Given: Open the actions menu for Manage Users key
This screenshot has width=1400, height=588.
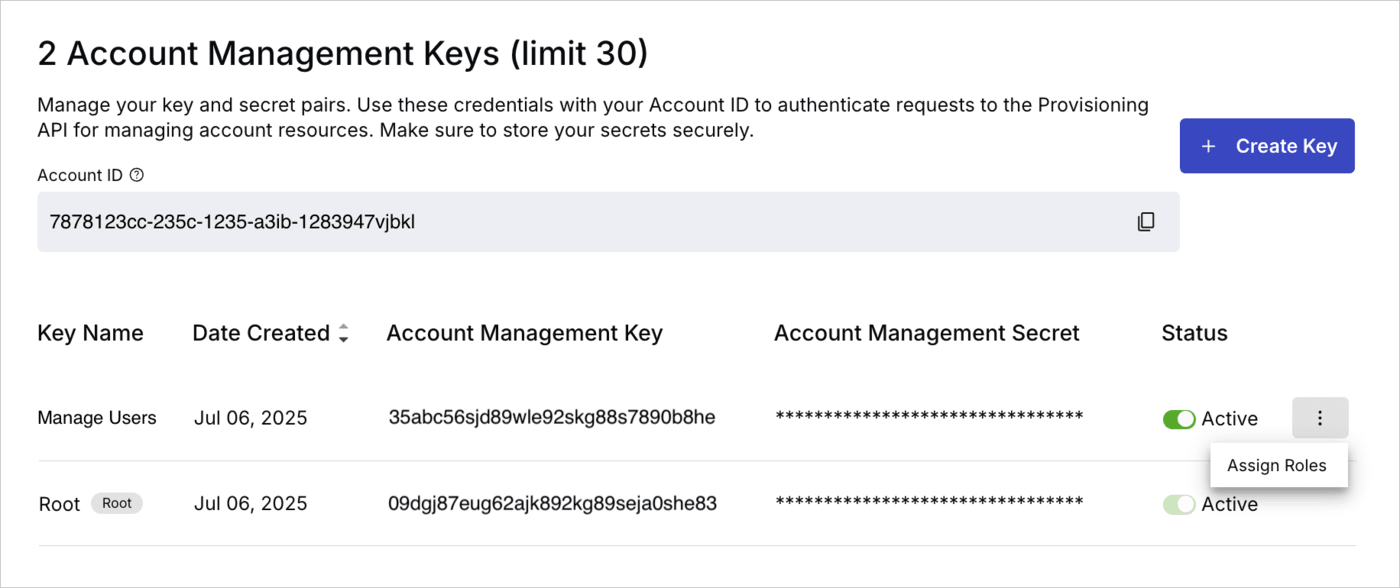Looking at the screenshot, I should [1320, 417].
